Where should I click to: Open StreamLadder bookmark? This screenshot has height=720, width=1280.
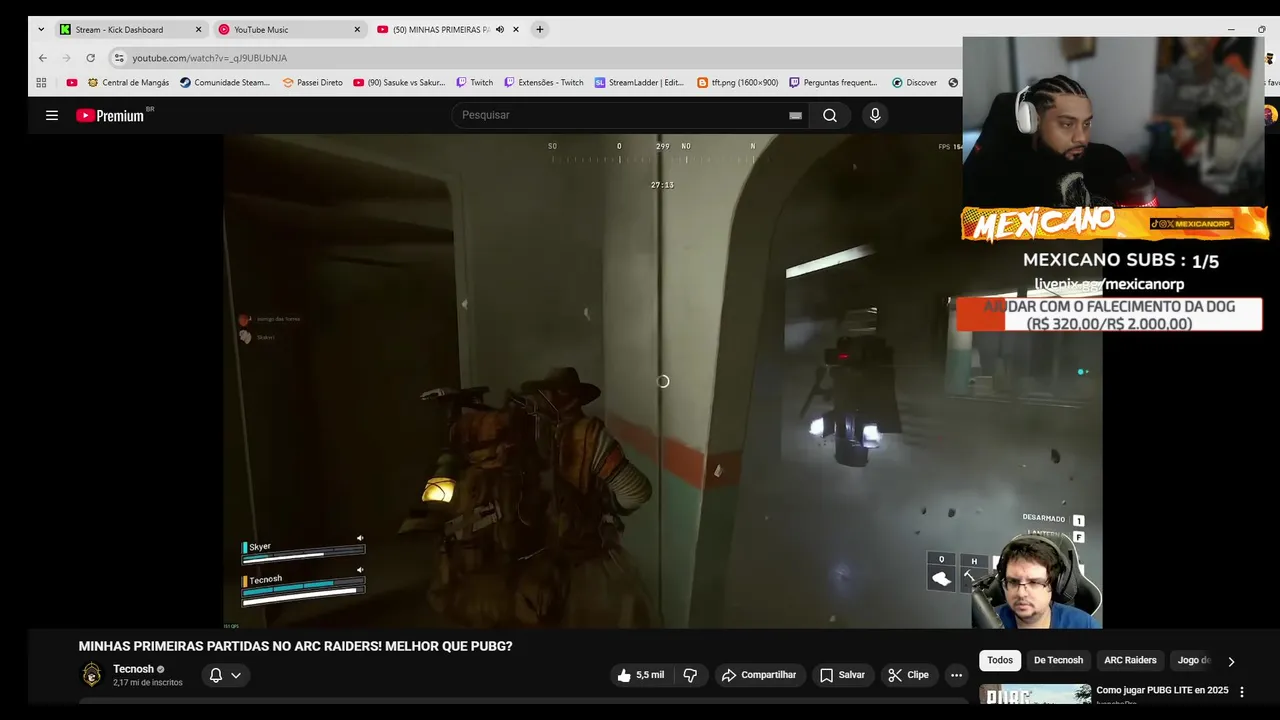tap(639, 83)
